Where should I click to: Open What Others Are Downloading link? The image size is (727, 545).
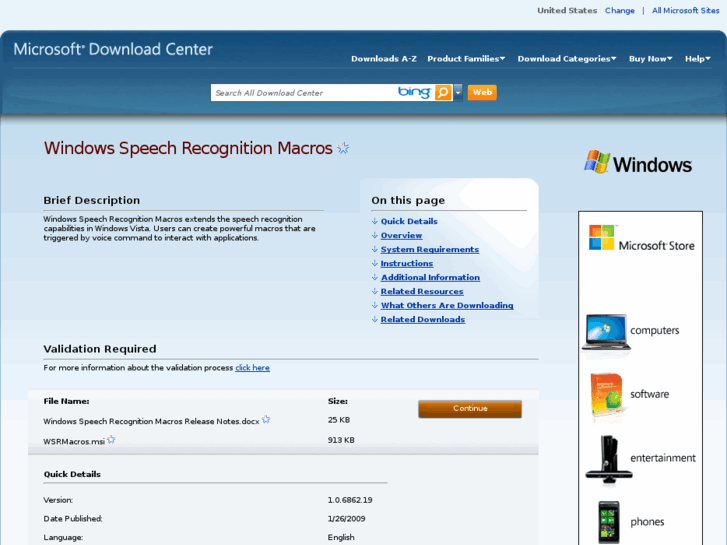click(447, 305)
